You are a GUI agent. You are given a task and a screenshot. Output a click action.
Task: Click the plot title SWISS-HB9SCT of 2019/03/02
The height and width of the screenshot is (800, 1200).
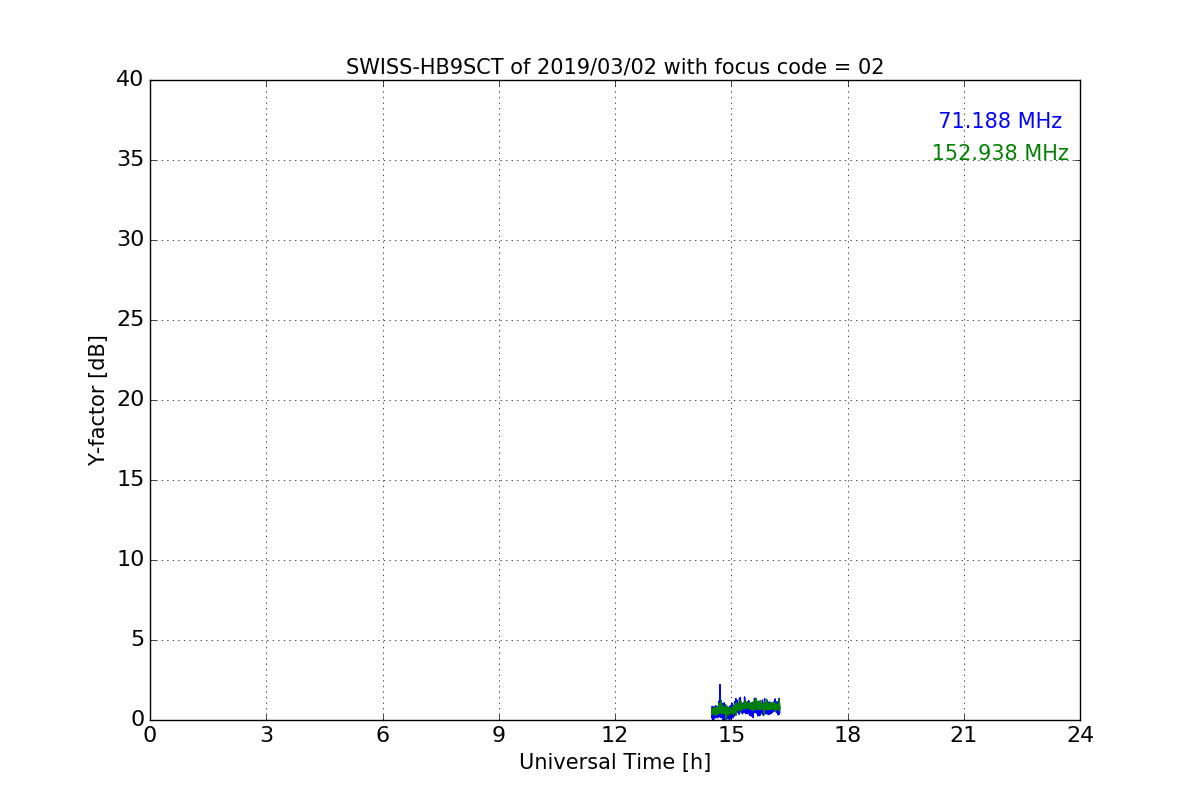pos(615,67)
